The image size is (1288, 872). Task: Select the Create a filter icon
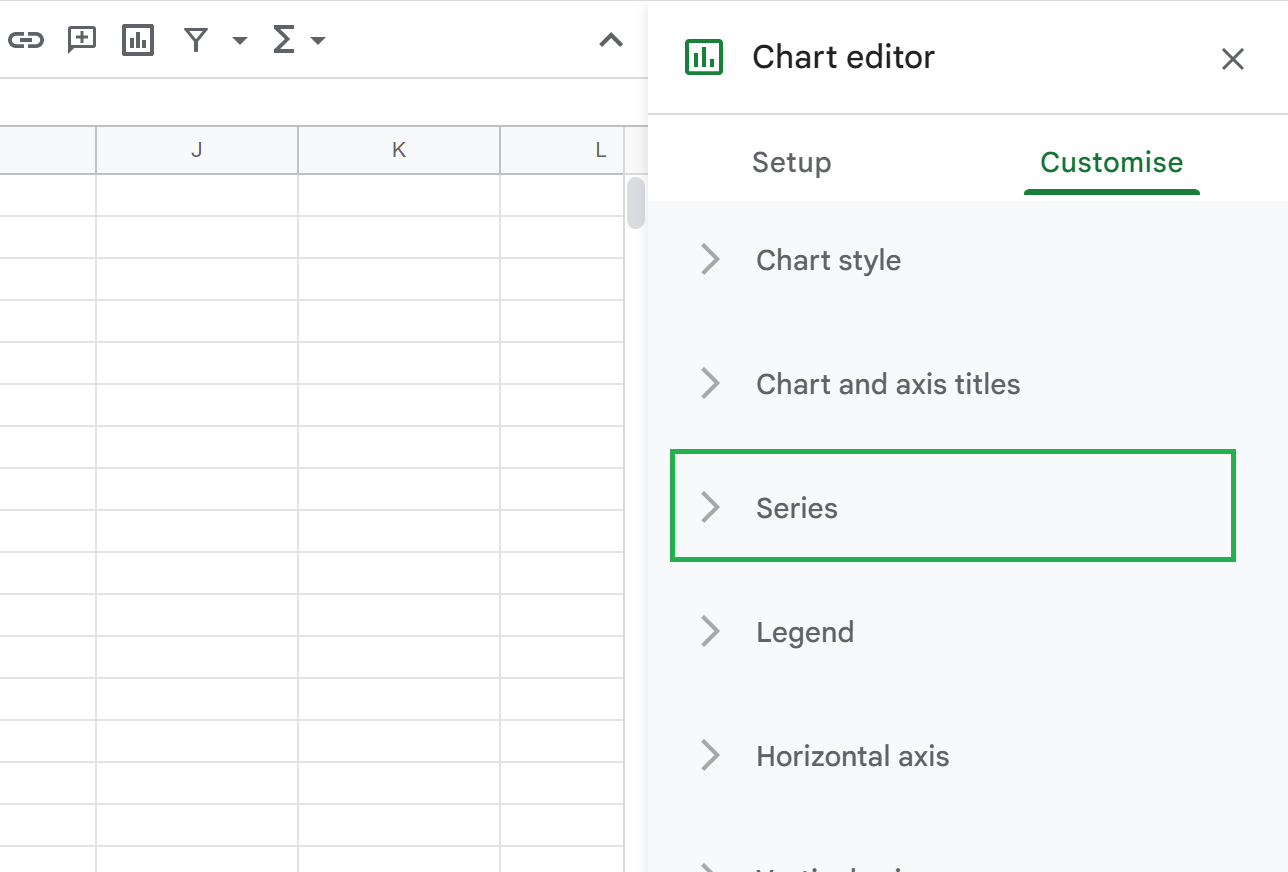pyautogui.click(x=195, y=40)
